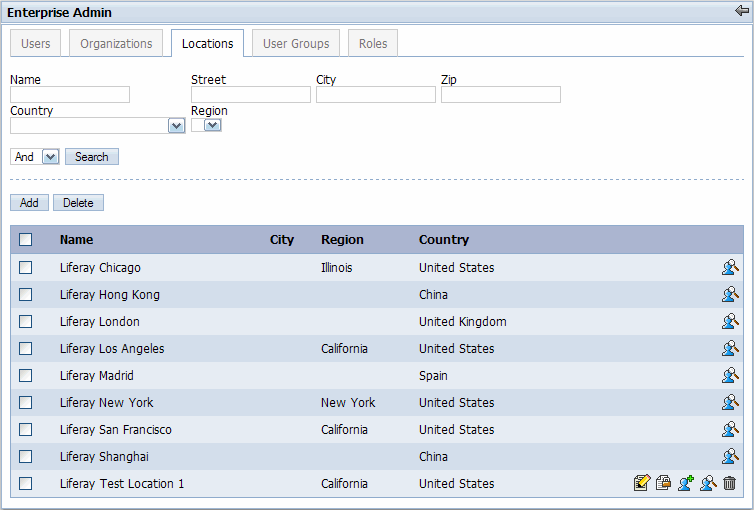Add user icon for Liferay Test Location 1
754x510 pixels.
tap(686, 483)
